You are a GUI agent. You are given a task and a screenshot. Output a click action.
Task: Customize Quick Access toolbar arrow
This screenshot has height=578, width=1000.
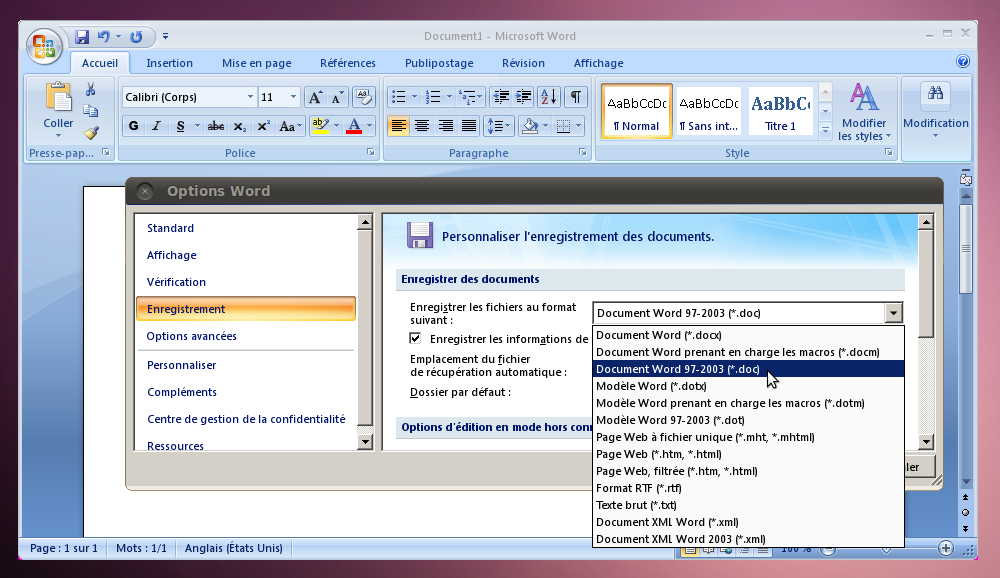click(x=165, y=36)
